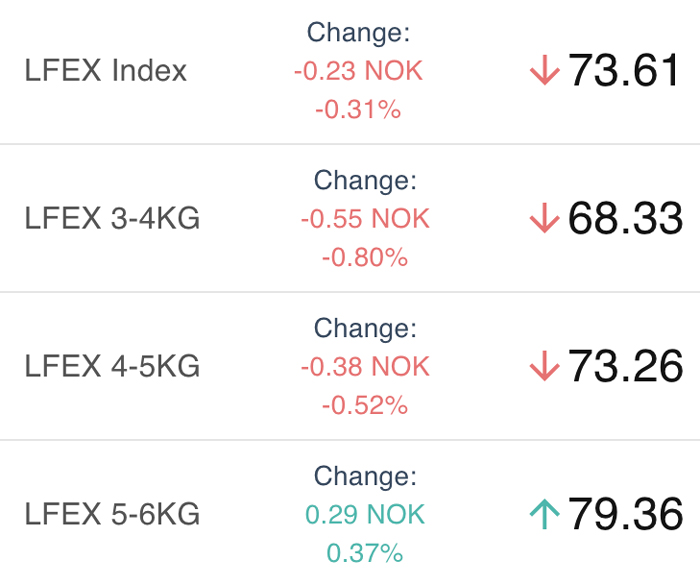Image resolution: width=700 pixels, height=585 pixels.
Task: Click the green up arrow beside 79.36
Action: point(545,514)
